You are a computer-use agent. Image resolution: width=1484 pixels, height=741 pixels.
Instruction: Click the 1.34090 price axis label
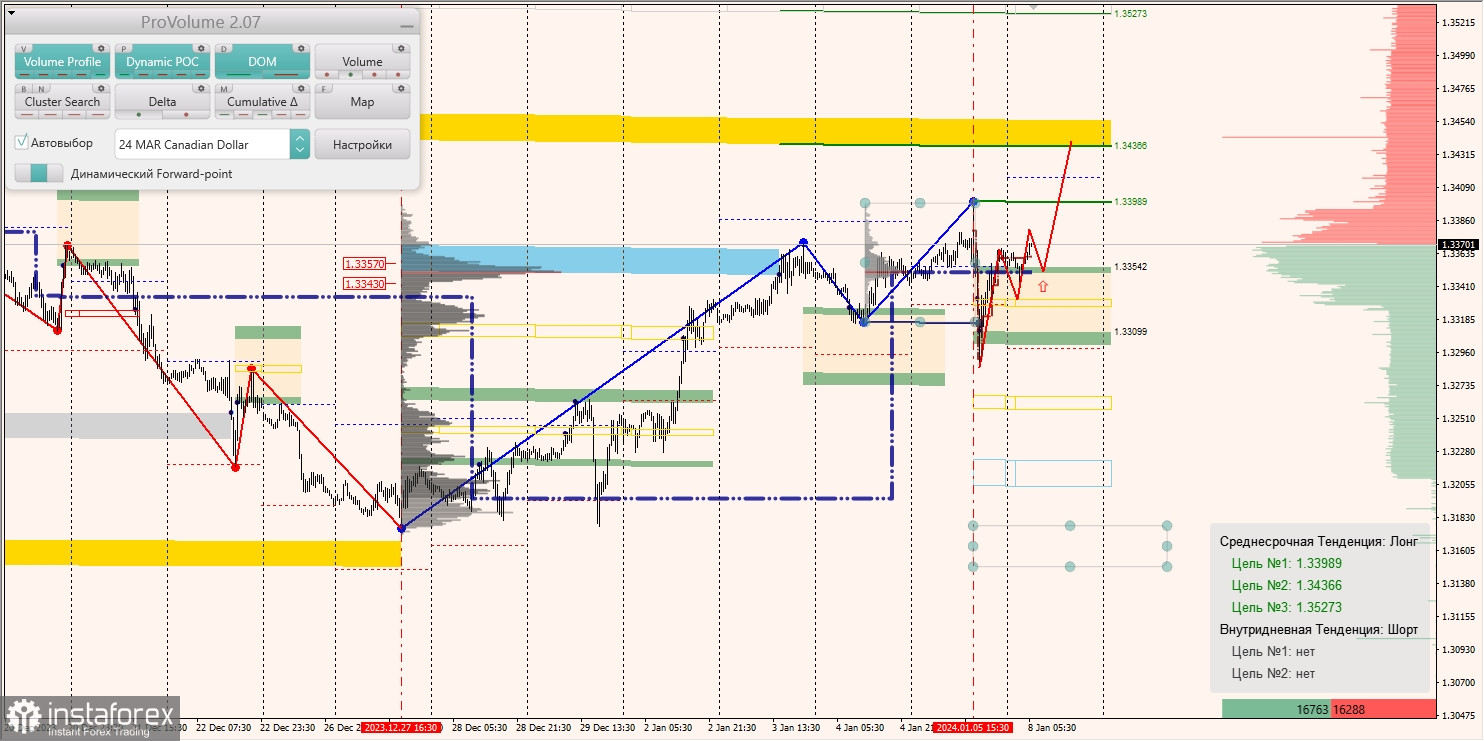pos(1458,187)
